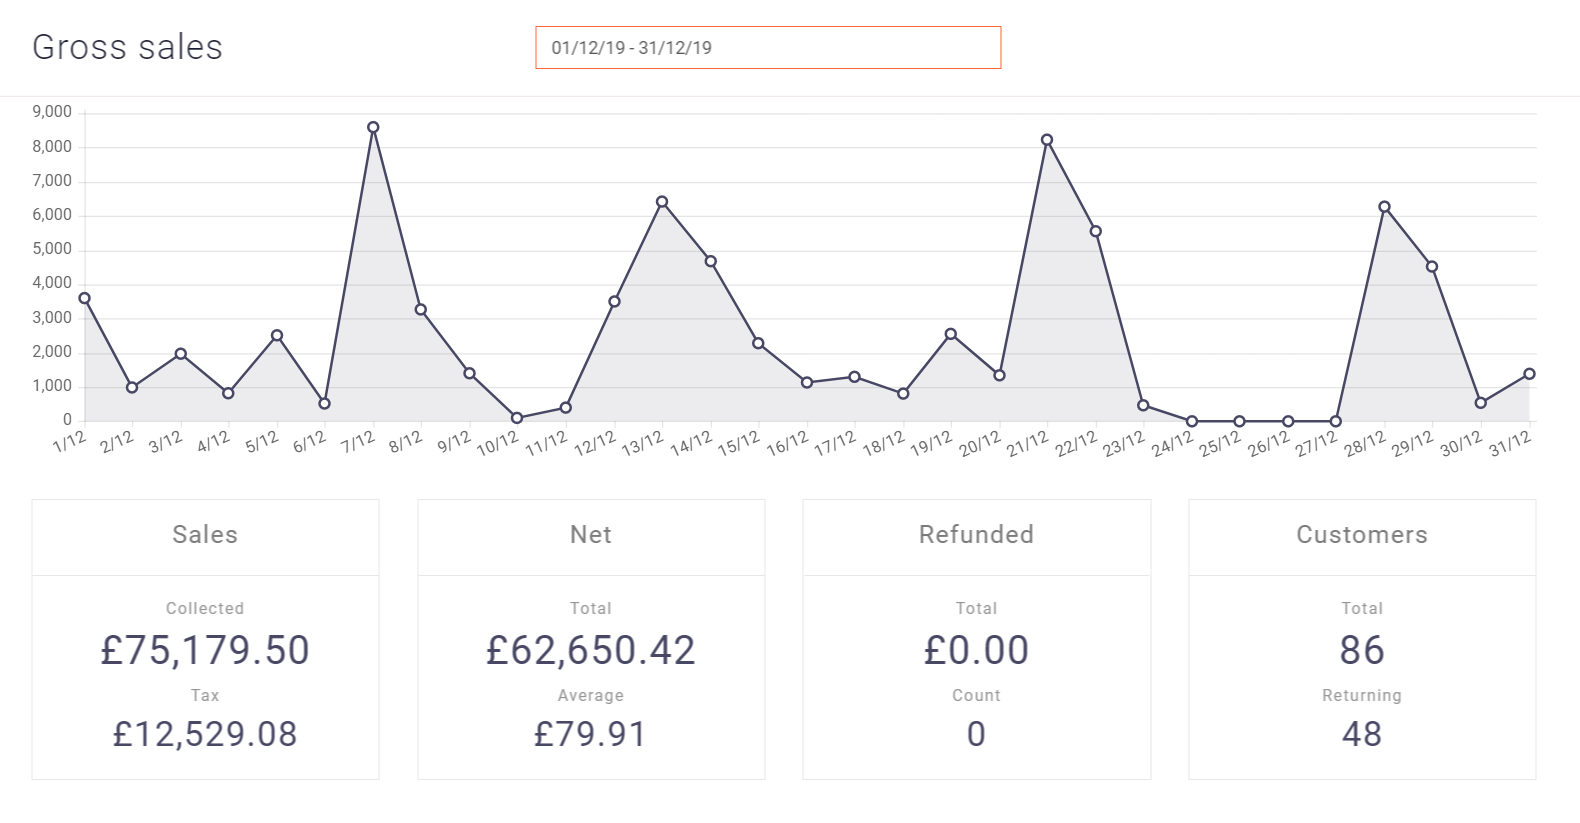
Task: Click the Refunded card header
Action: [976, 535]
